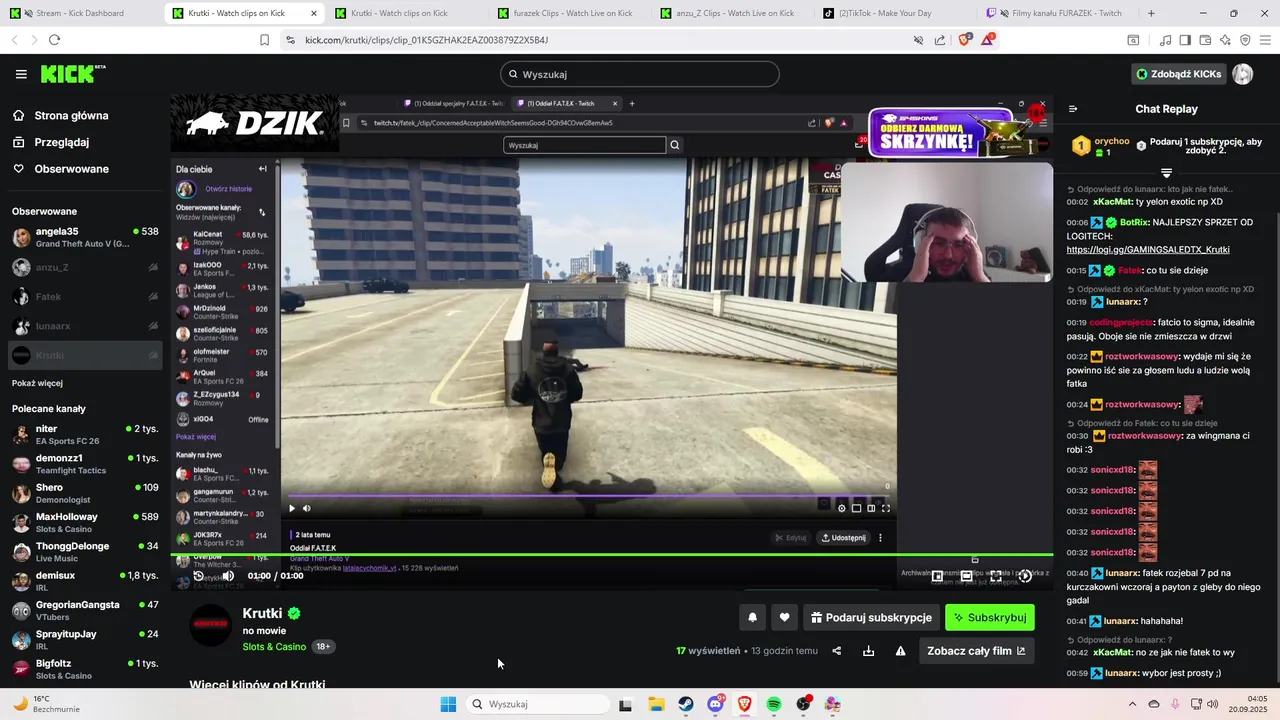Click the Brave Shields lion icon

coord(965,40)
